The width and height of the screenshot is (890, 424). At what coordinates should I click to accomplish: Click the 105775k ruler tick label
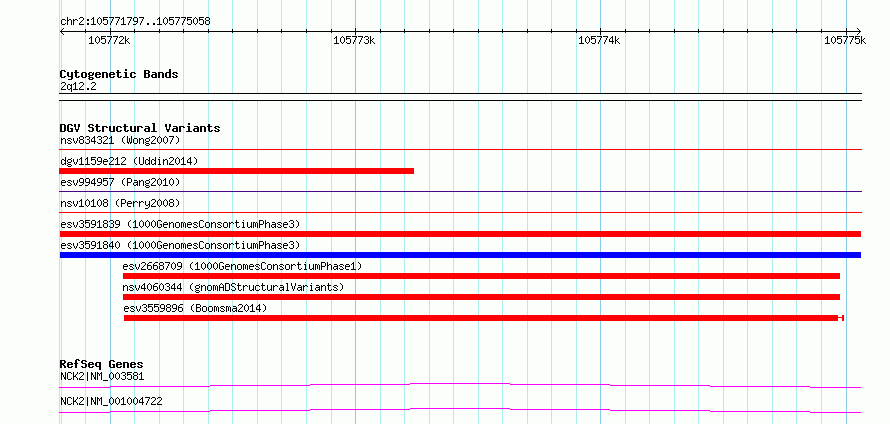[845, 40]
